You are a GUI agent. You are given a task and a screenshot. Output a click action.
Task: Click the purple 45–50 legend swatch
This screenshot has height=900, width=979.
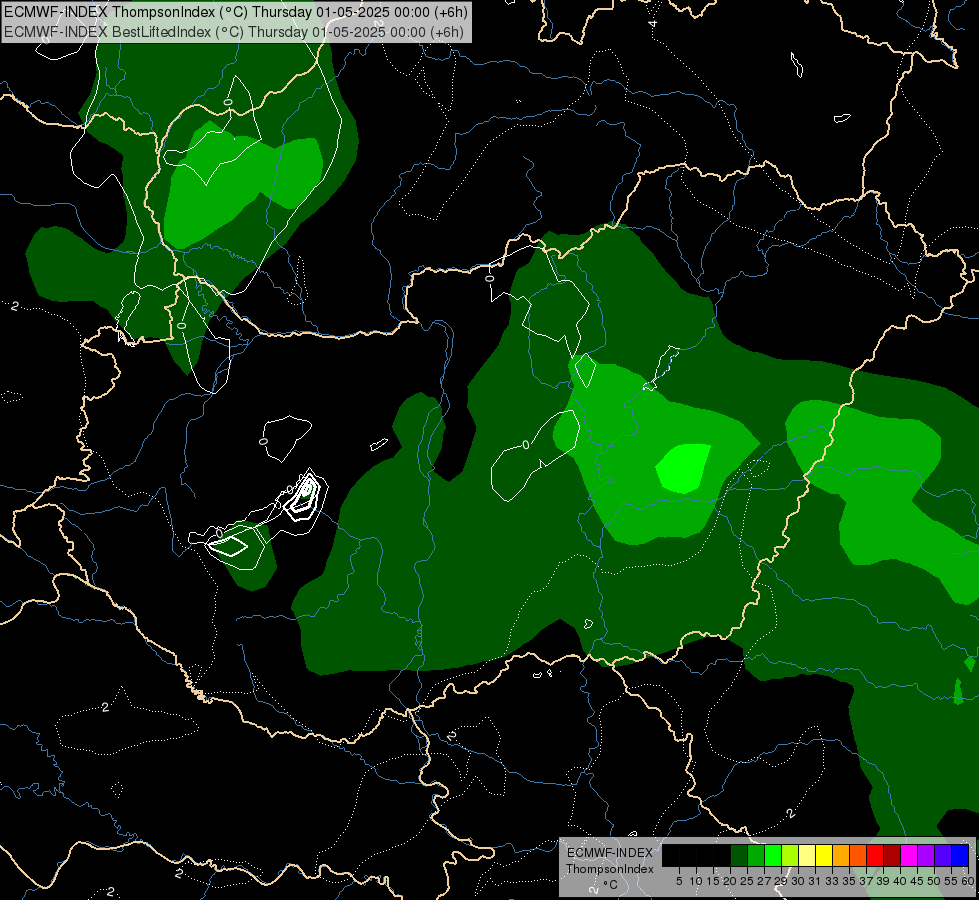[926, 855]
